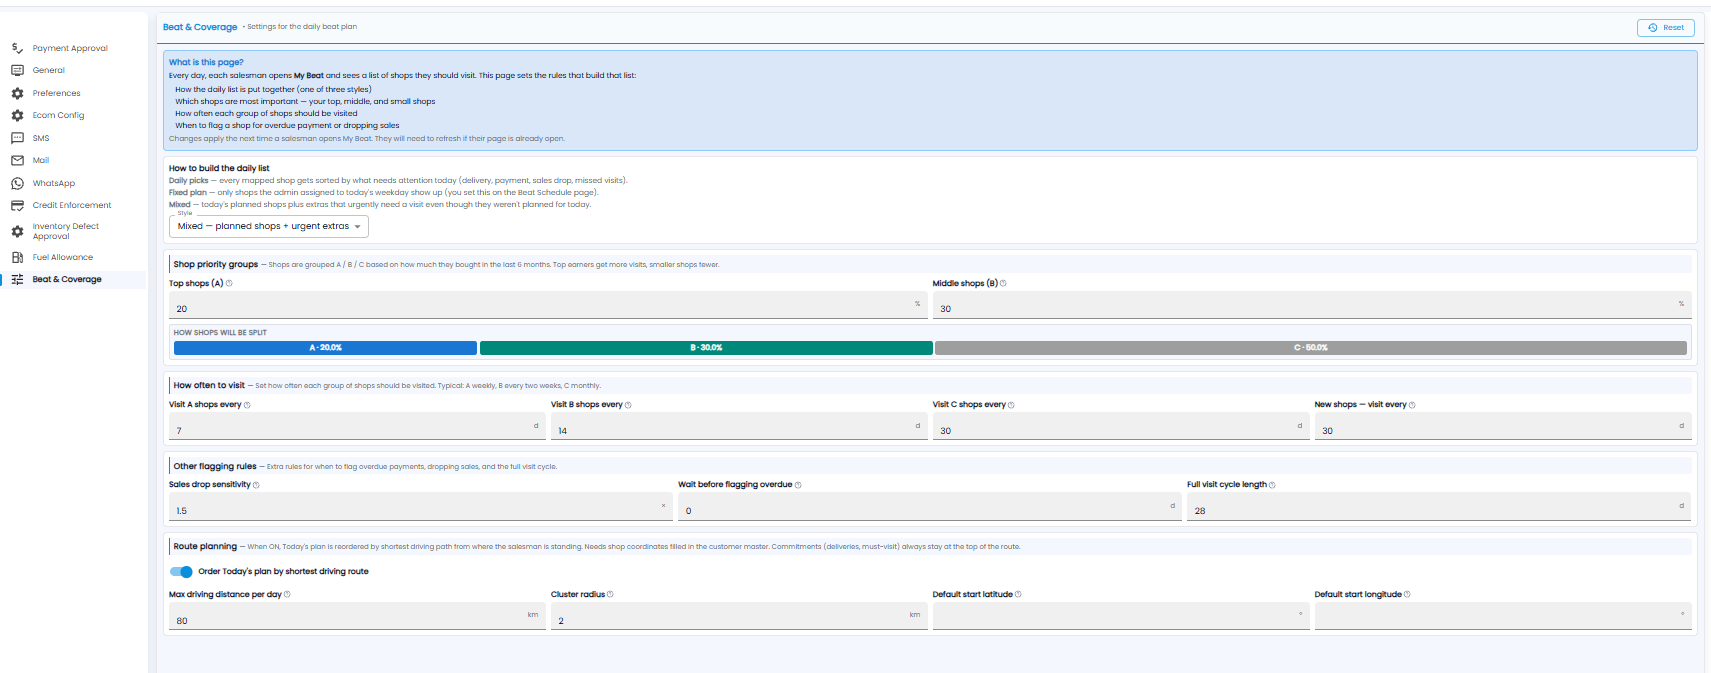1711x673 pixels.
Task: Click info icon beside Wait before flagging overdue
Action: pyautogui.click(x=798, y=485)
